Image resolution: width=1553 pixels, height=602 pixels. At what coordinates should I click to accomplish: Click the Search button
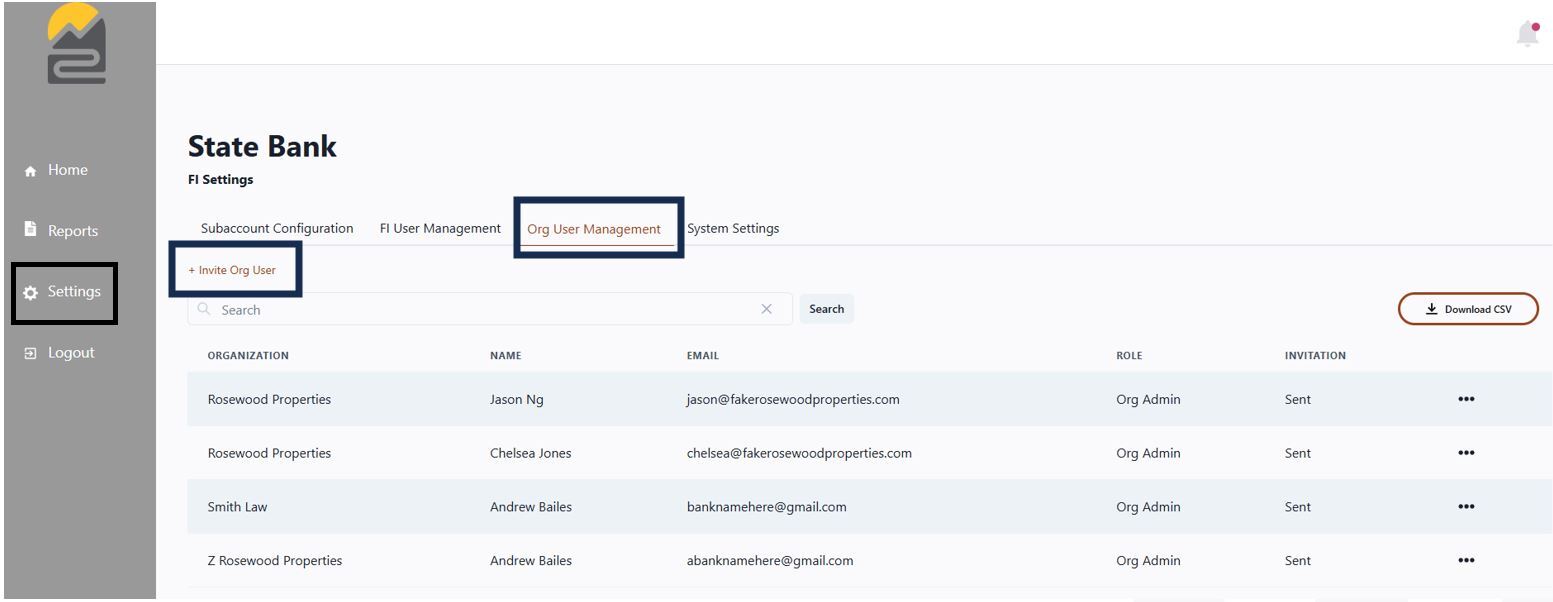pos(826,309)
